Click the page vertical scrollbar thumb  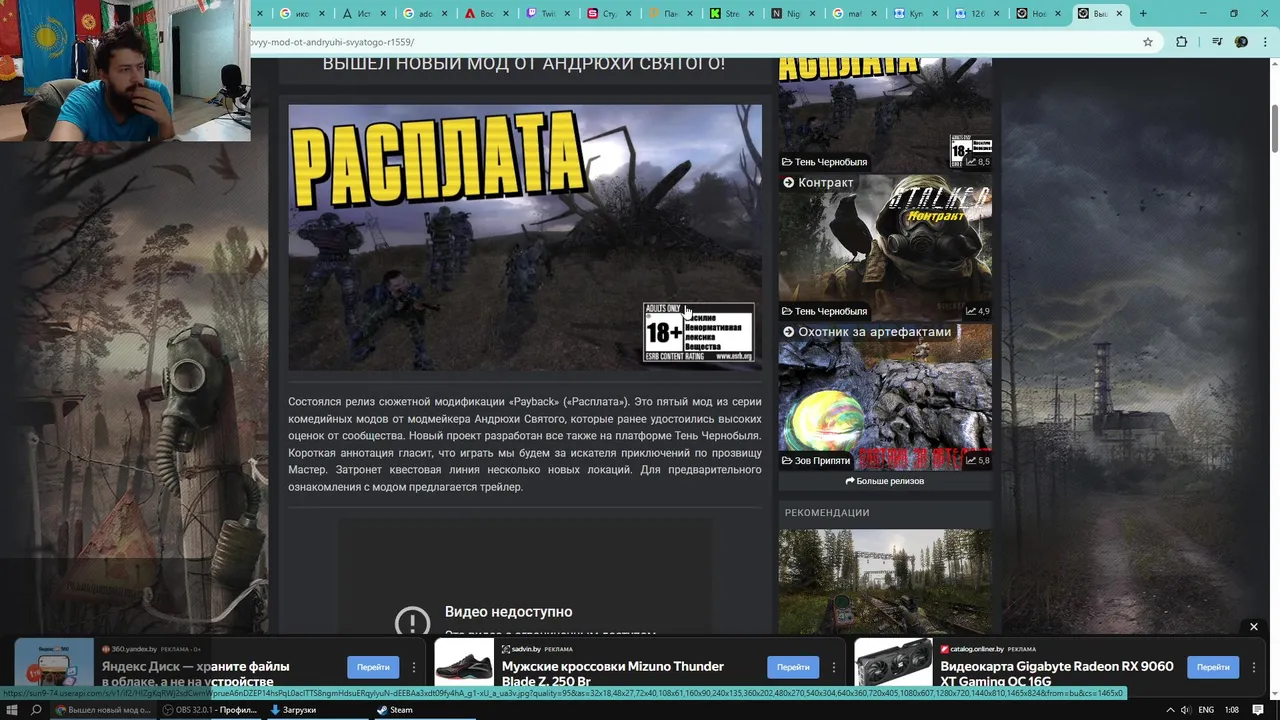coord(1275,128)
